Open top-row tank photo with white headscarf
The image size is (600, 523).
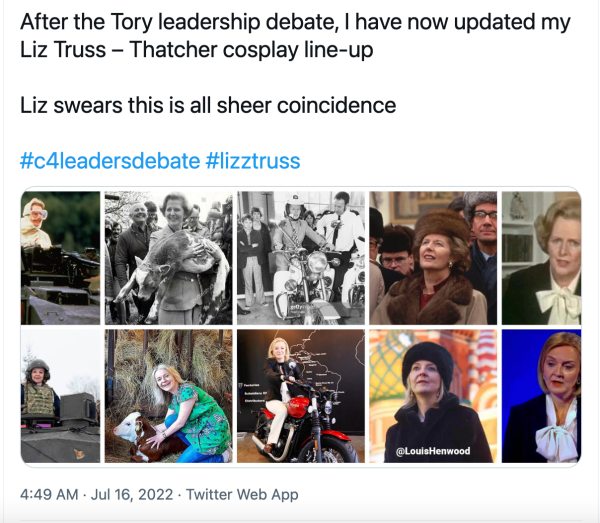click(60, 257)
